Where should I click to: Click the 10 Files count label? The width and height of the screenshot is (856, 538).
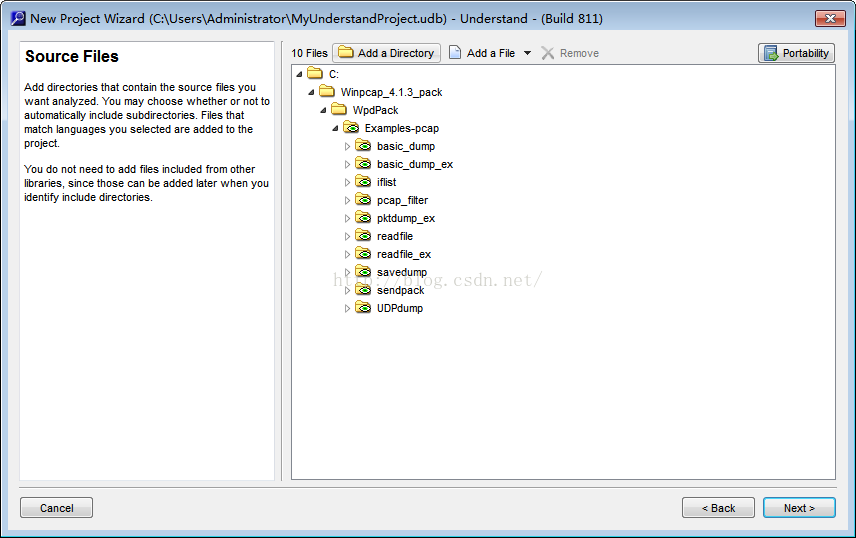pyautogui.click(x=310, y=53)
